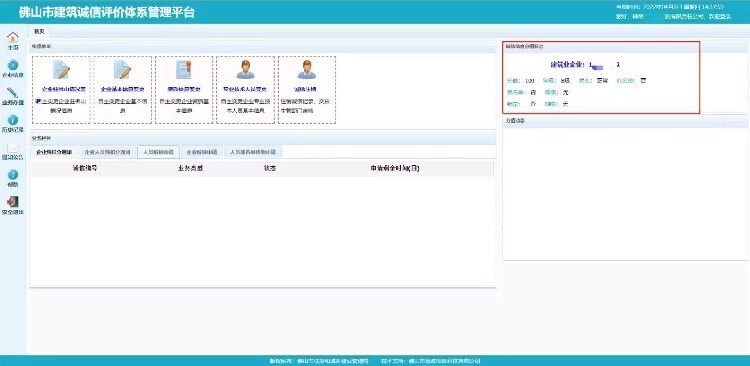750x366 pixels.
Task: Select the outlined third 人员 application tab
Action: (158, 152)
